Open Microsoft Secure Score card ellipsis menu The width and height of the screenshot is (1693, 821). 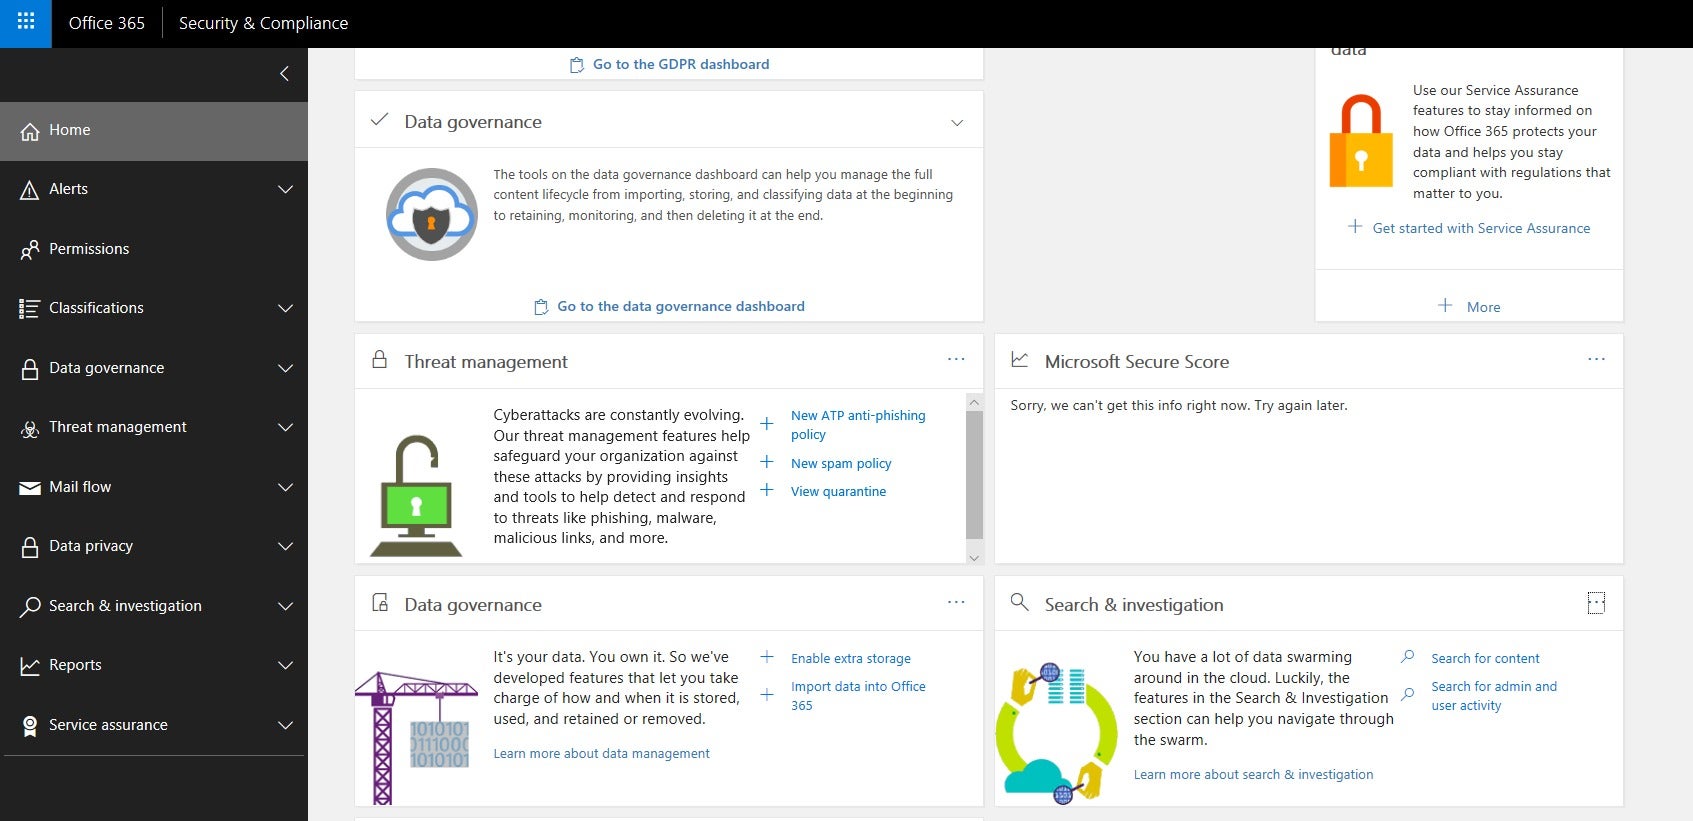[1597, 359]
